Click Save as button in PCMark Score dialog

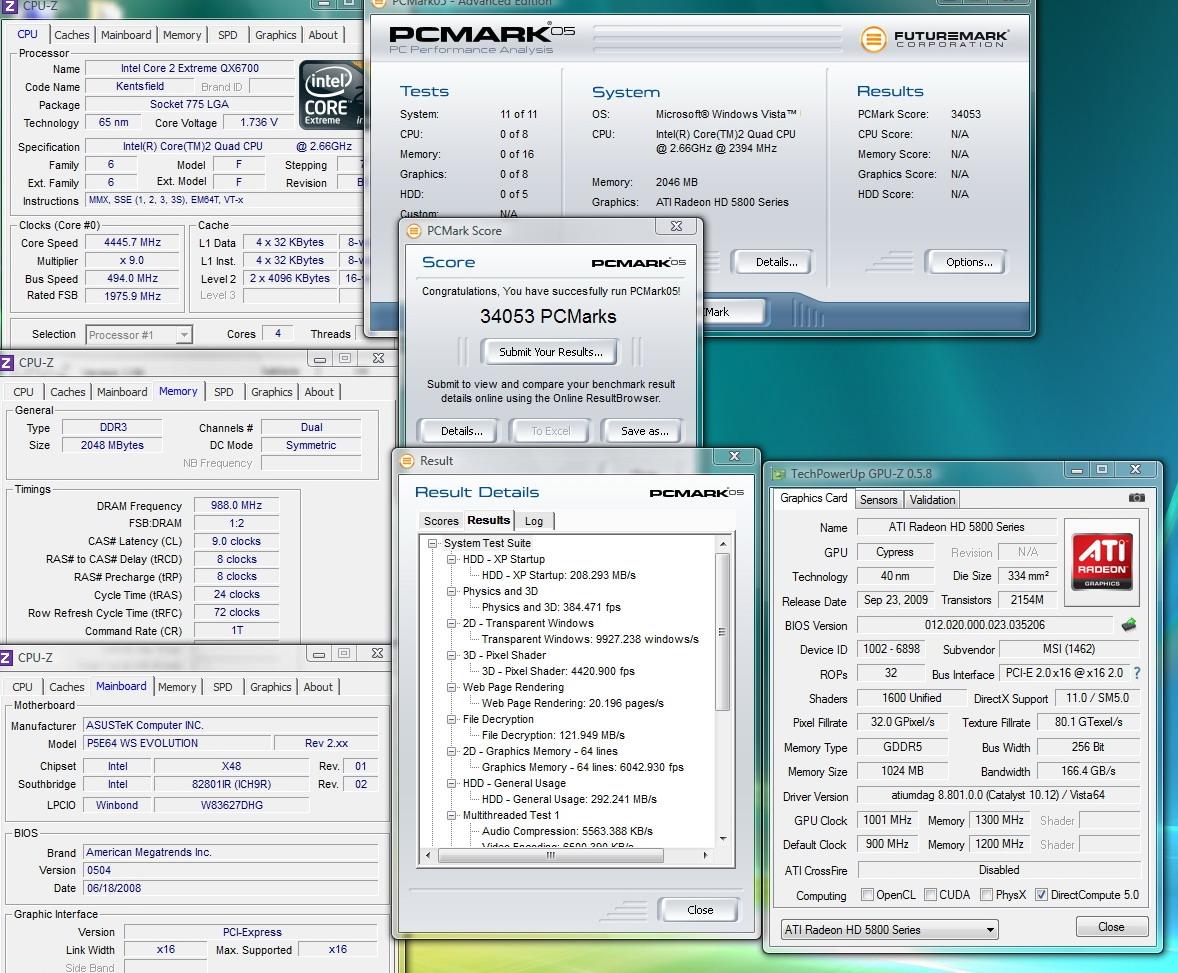tap(644, 431)
